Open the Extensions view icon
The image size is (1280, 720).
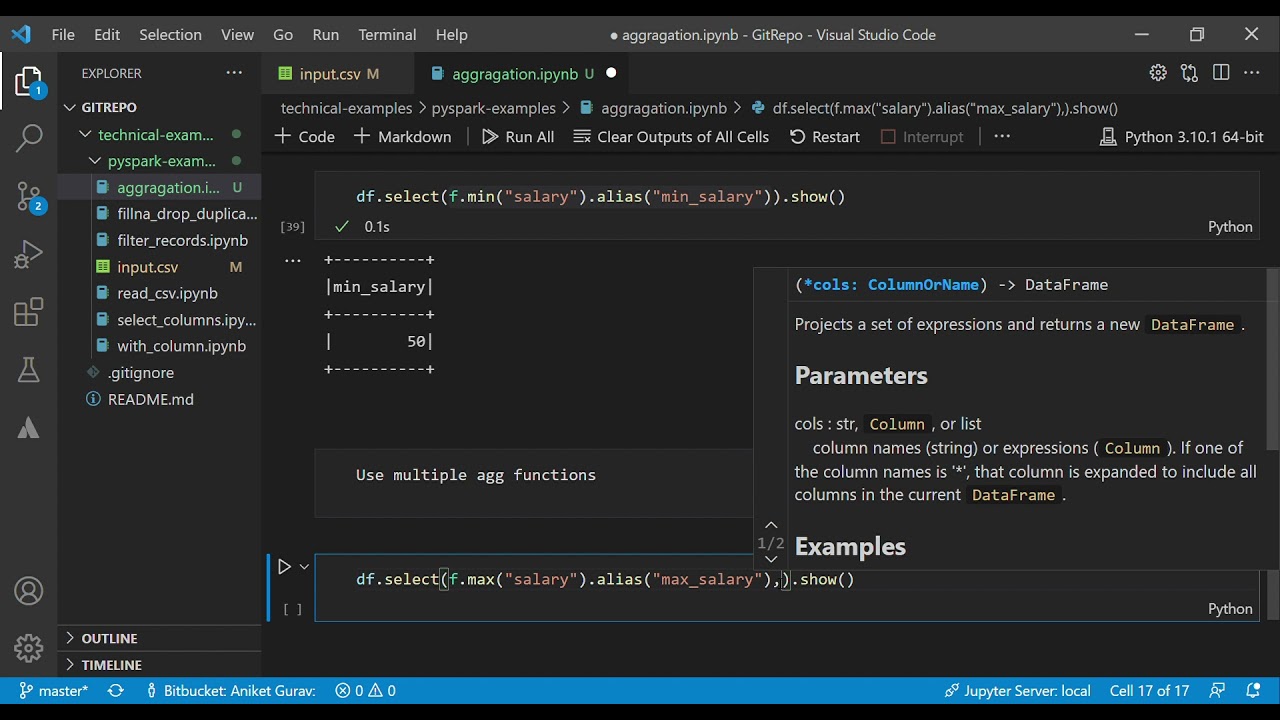coord(29,313)
